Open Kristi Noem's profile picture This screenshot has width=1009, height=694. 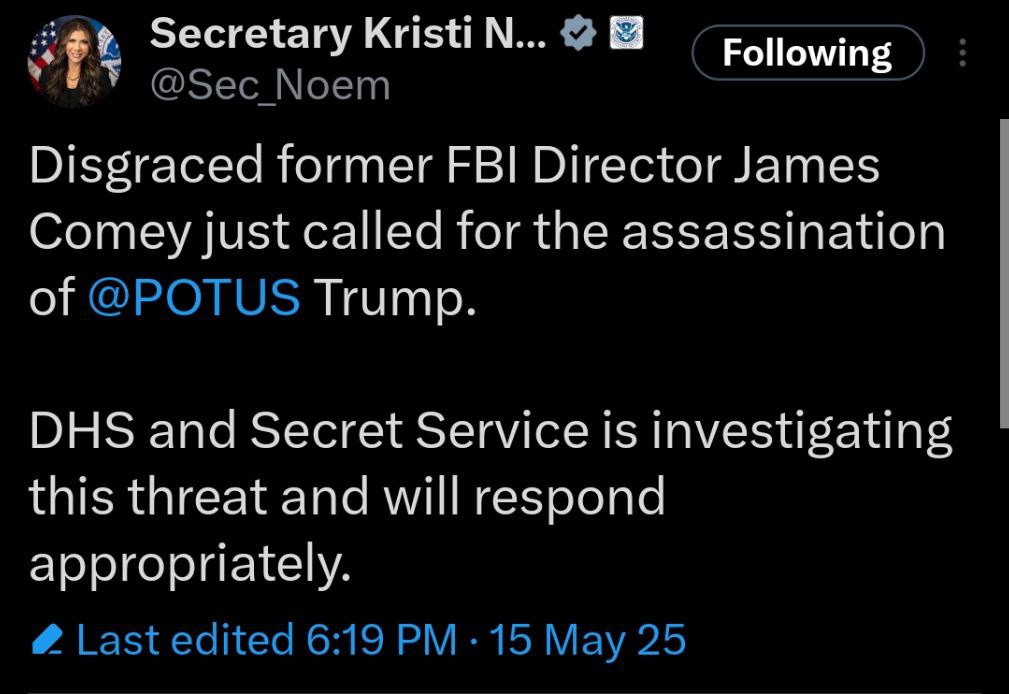tap(74, 62)
